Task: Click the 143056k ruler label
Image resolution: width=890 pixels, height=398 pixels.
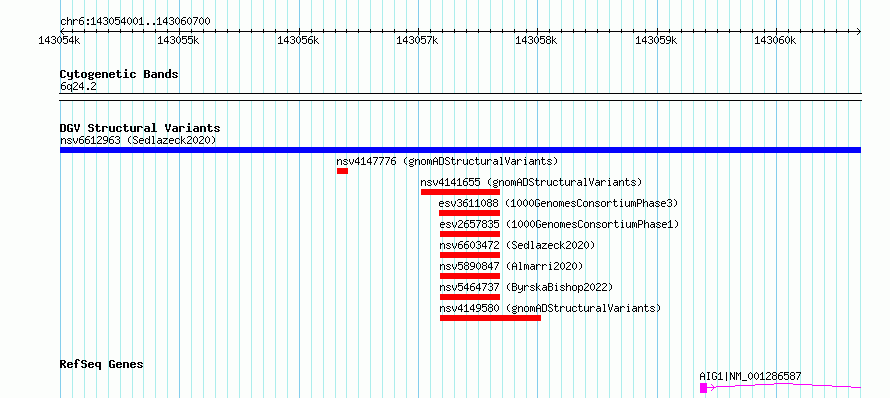Action: tap(298, 40)
